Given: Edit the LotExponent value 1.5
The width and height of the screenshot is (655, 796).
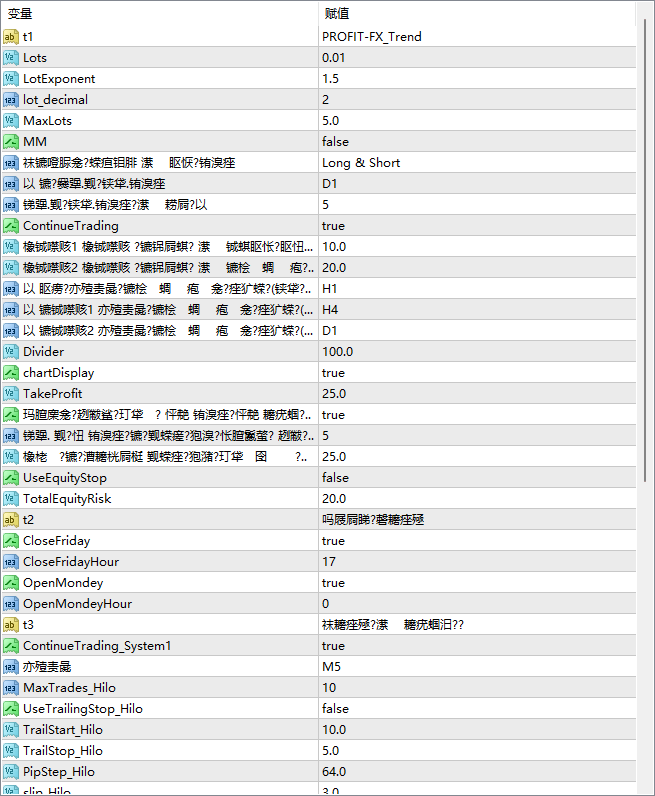Looking at the screenshot, I should pyautogui.click(x=330, y=79).
